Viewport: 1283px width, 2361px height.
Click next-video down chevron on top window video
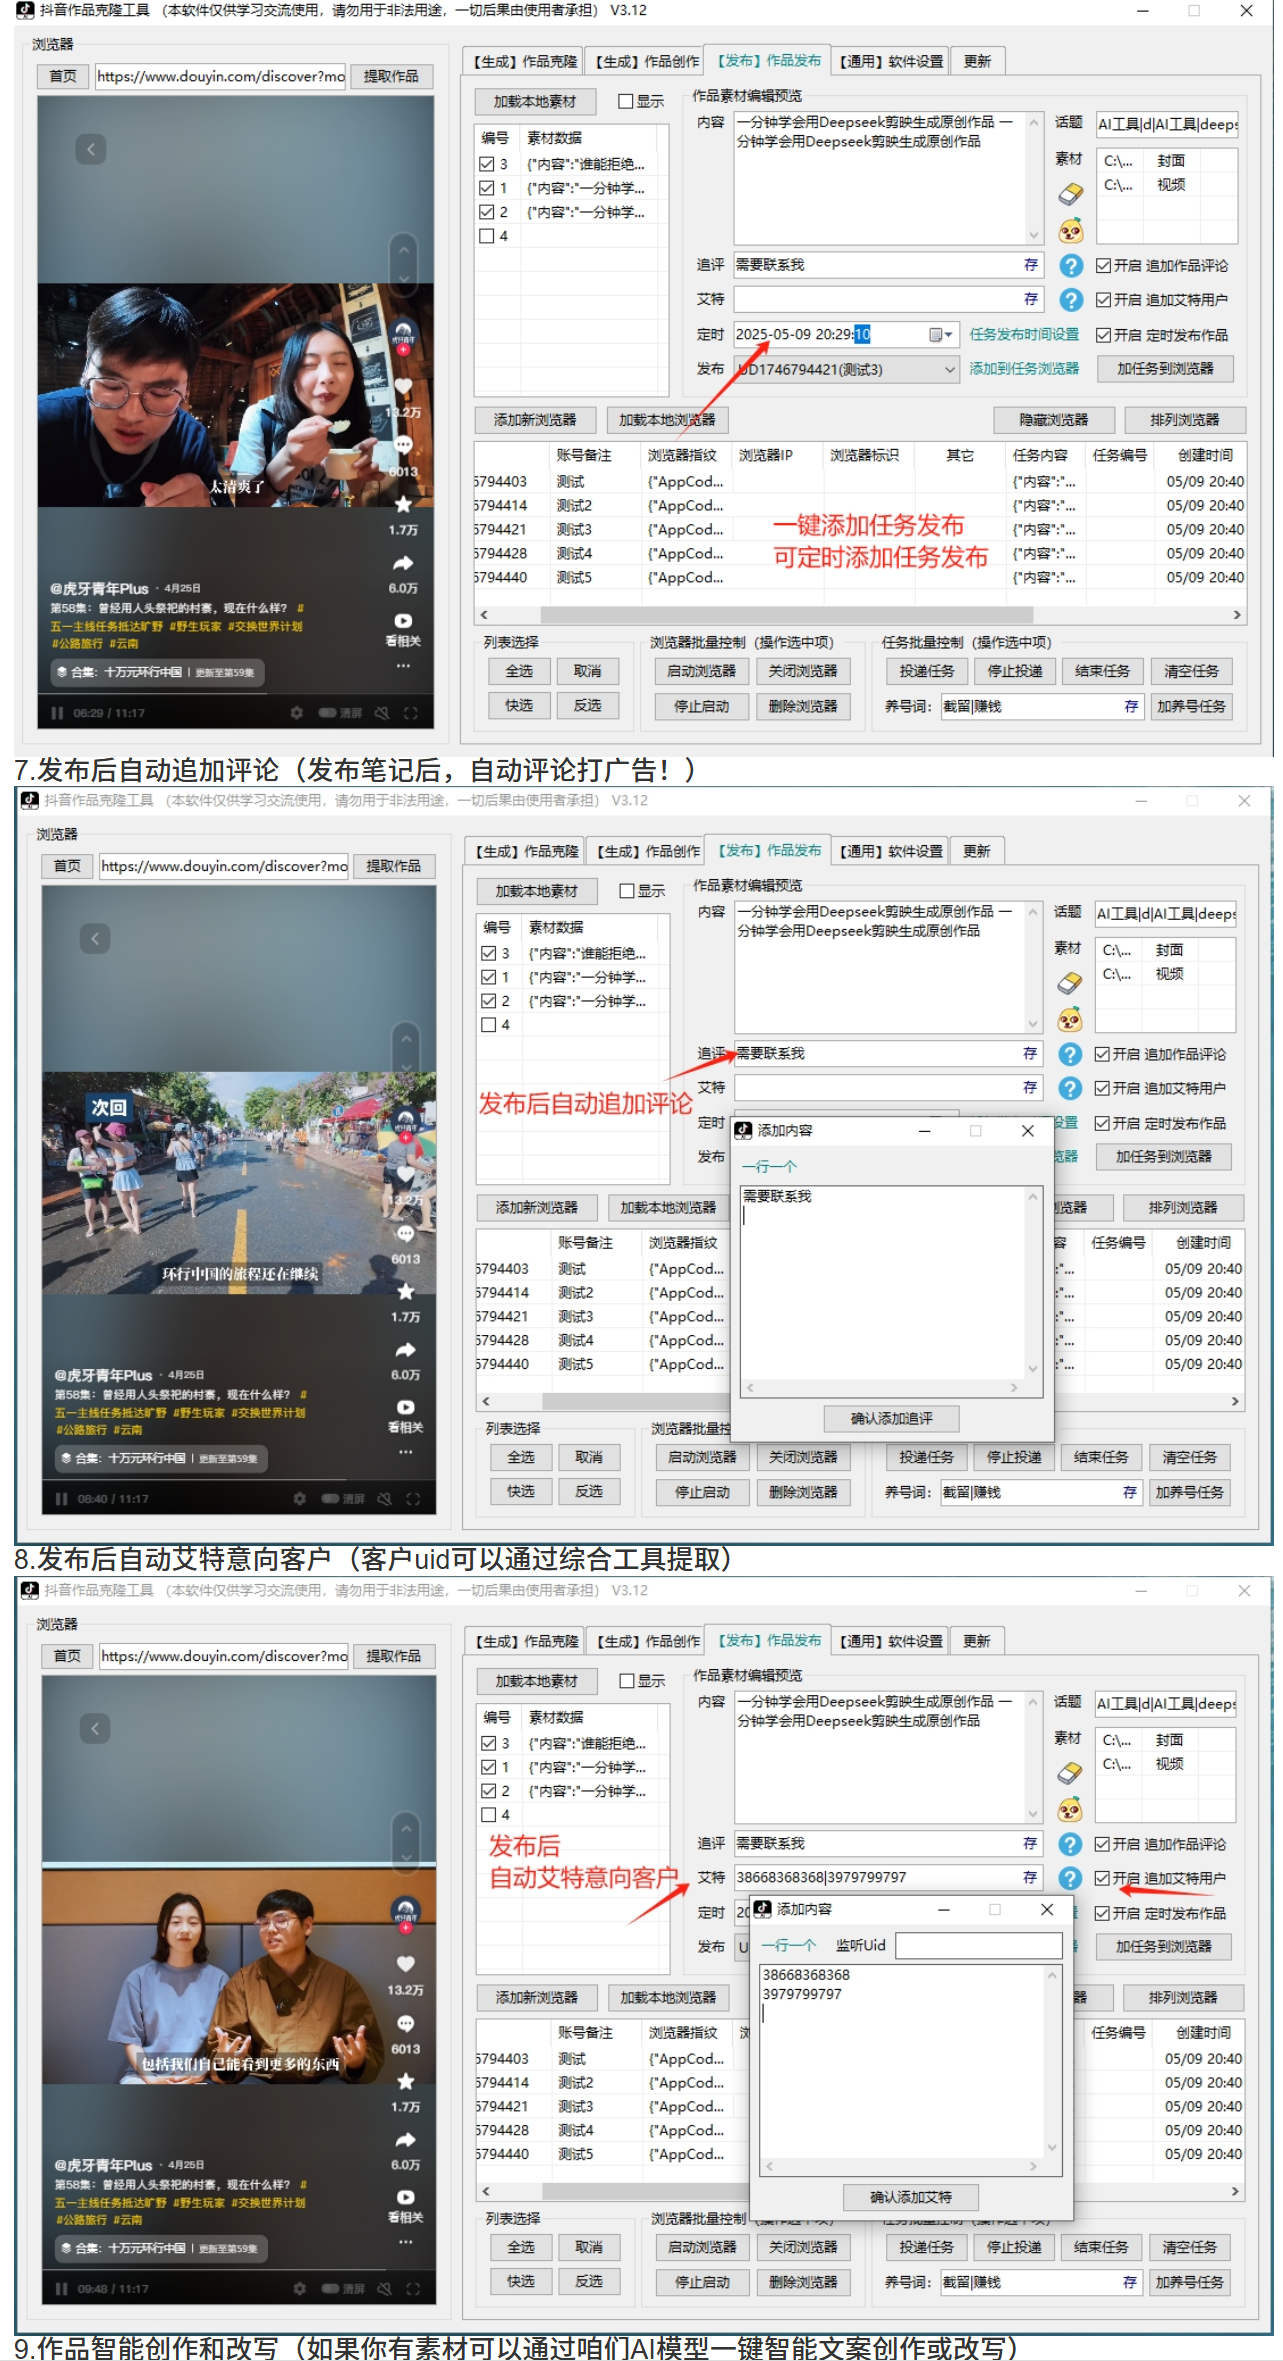(x=403, y=277)
